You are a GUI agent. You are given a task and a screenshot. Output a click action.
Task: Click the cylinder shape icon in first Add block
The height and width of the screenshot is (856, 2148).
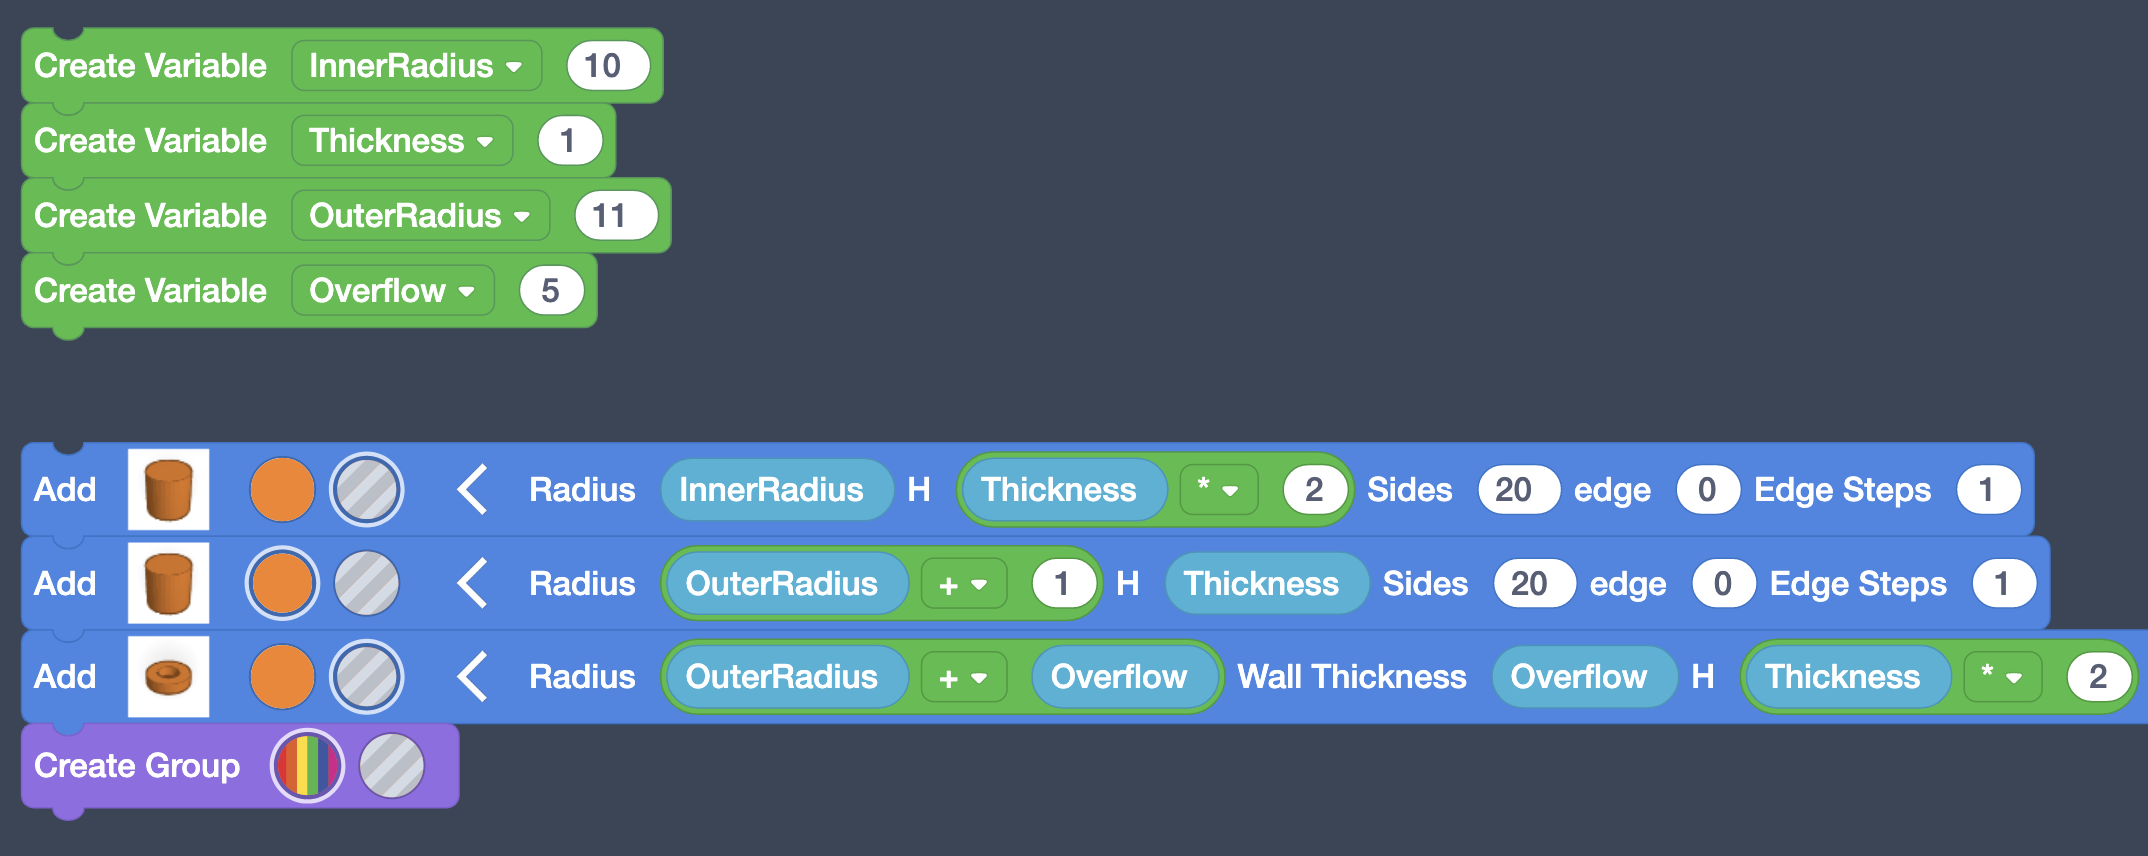click(x=168, y=489)
